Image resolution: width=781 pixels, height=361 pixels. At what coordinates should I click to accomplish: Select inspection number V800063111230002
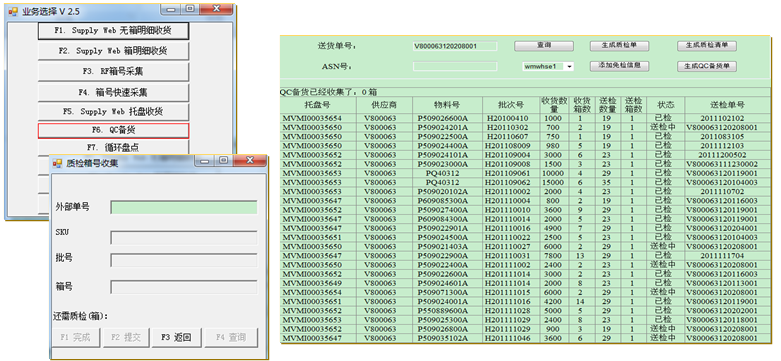point(721,164)
